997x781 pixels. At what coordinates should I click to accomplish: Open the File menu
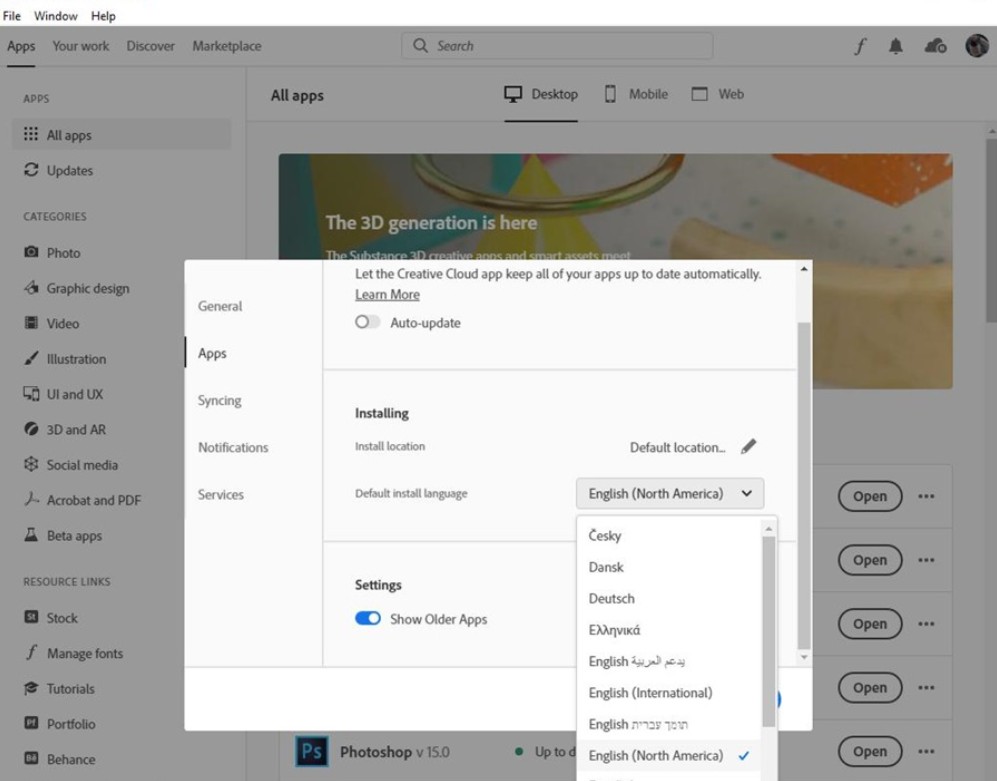[x=11, y=16]
